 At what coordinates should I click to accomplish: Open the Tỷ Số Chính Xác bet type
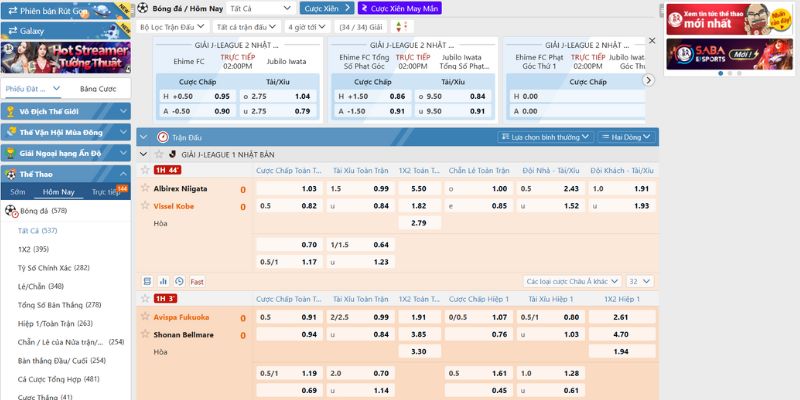(54, 267)
